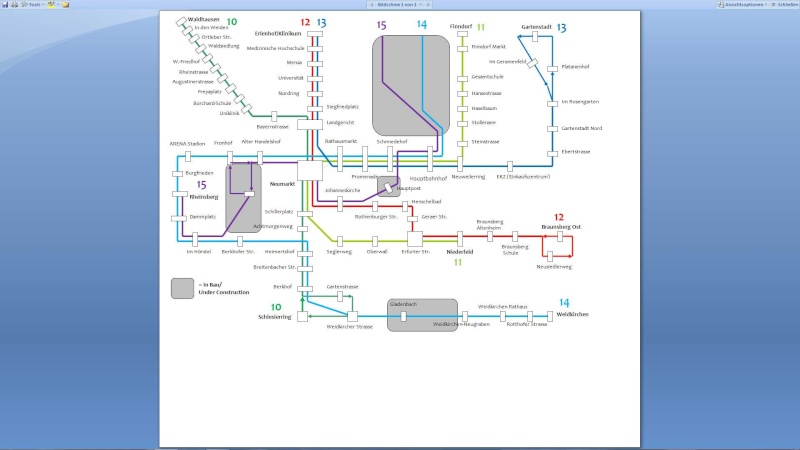Click the Schillerplatz station label

(279, 212)
